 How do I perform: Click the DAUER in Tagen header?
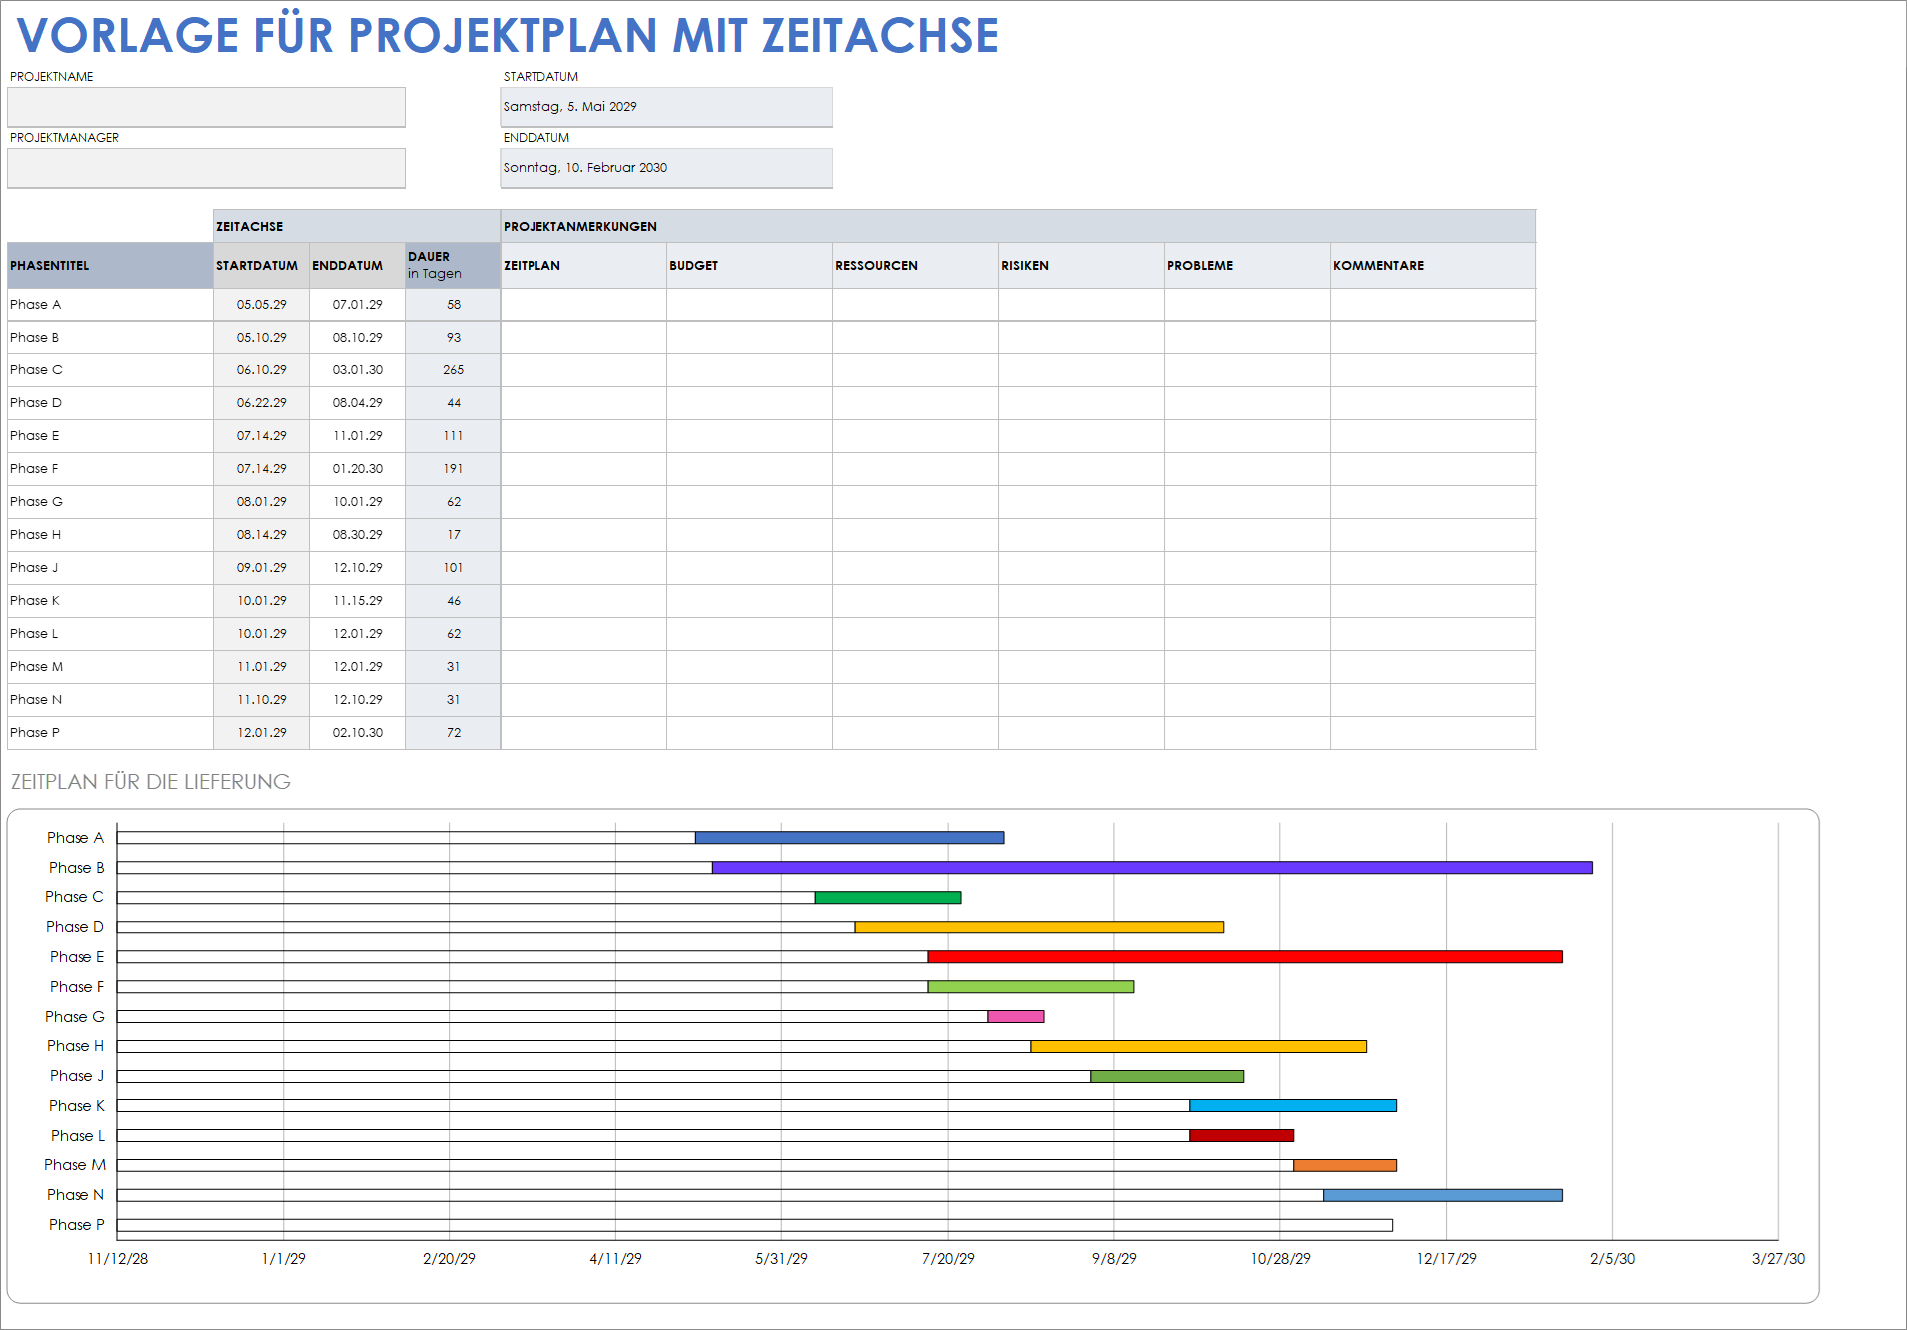point(453,266)
